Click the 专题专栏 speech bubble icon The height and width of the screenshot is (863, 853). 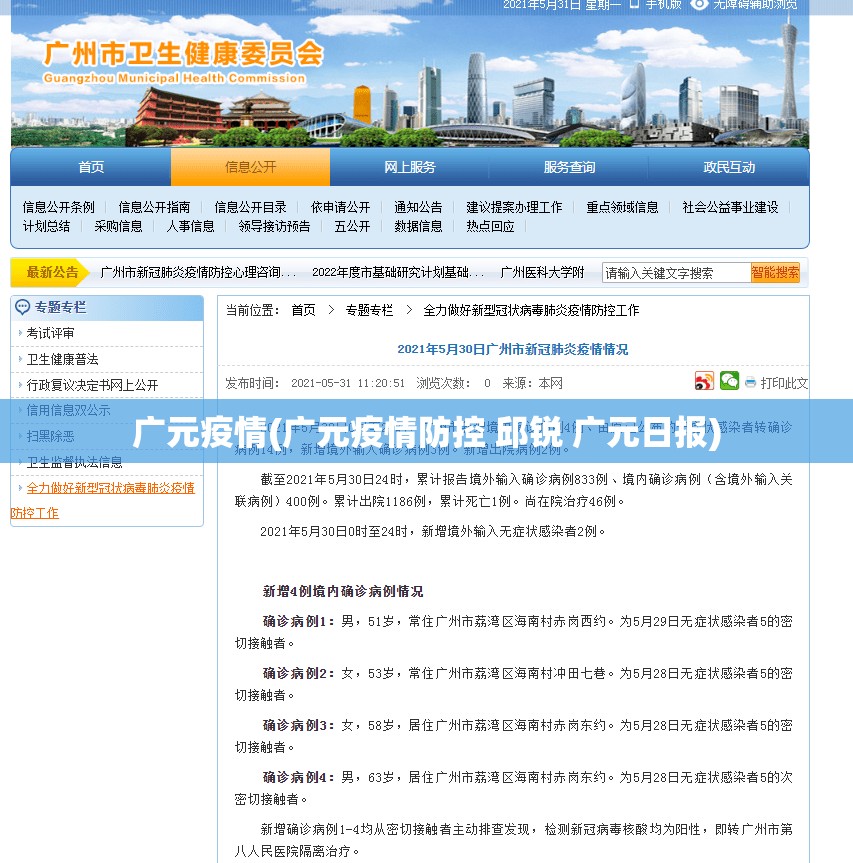tap(23, 307)
